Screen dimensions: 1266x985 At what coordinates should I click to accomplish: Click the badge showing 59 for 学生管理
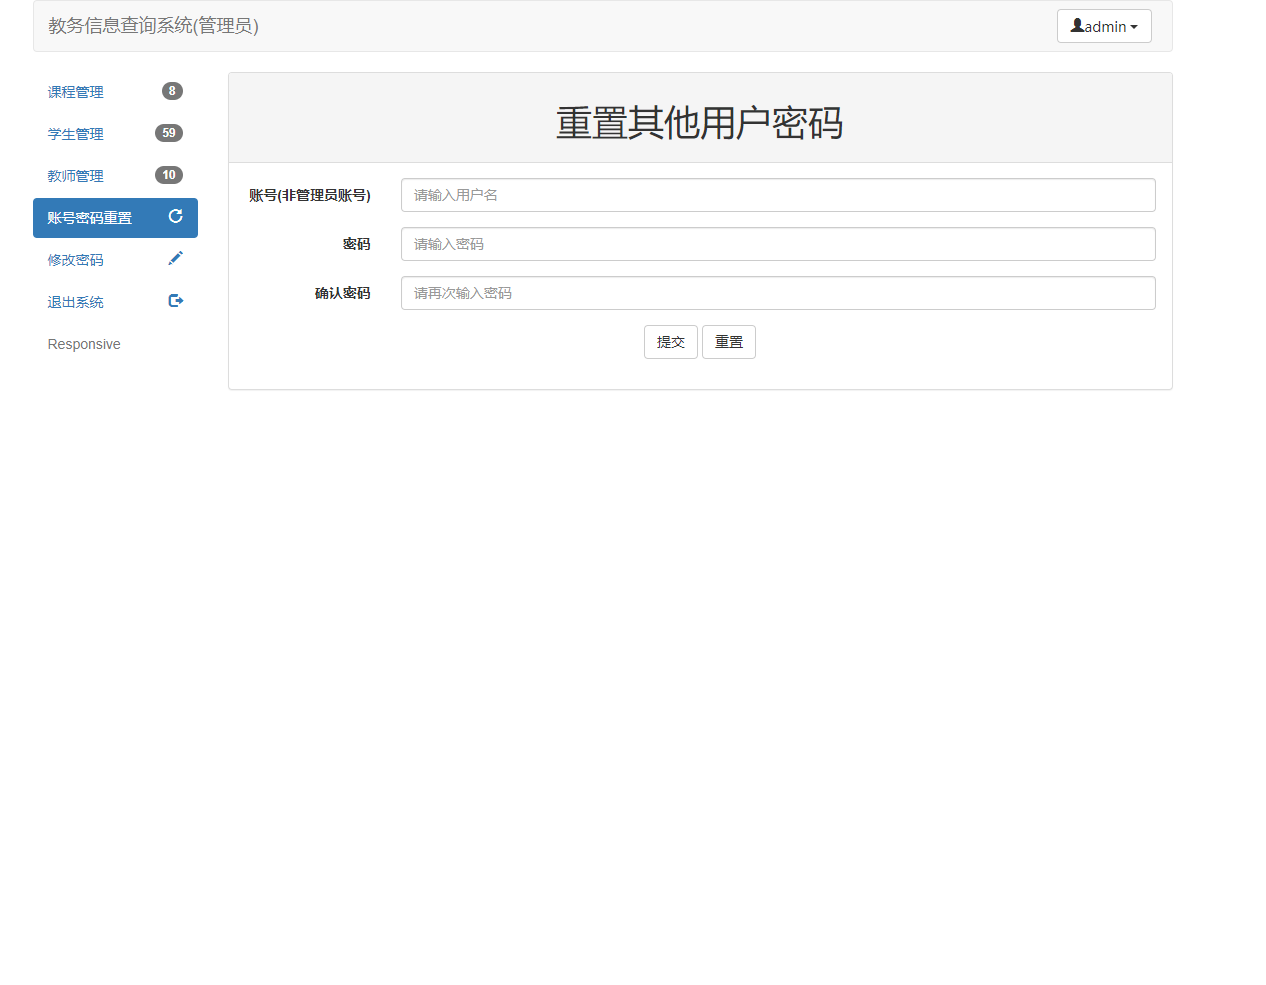170,133
